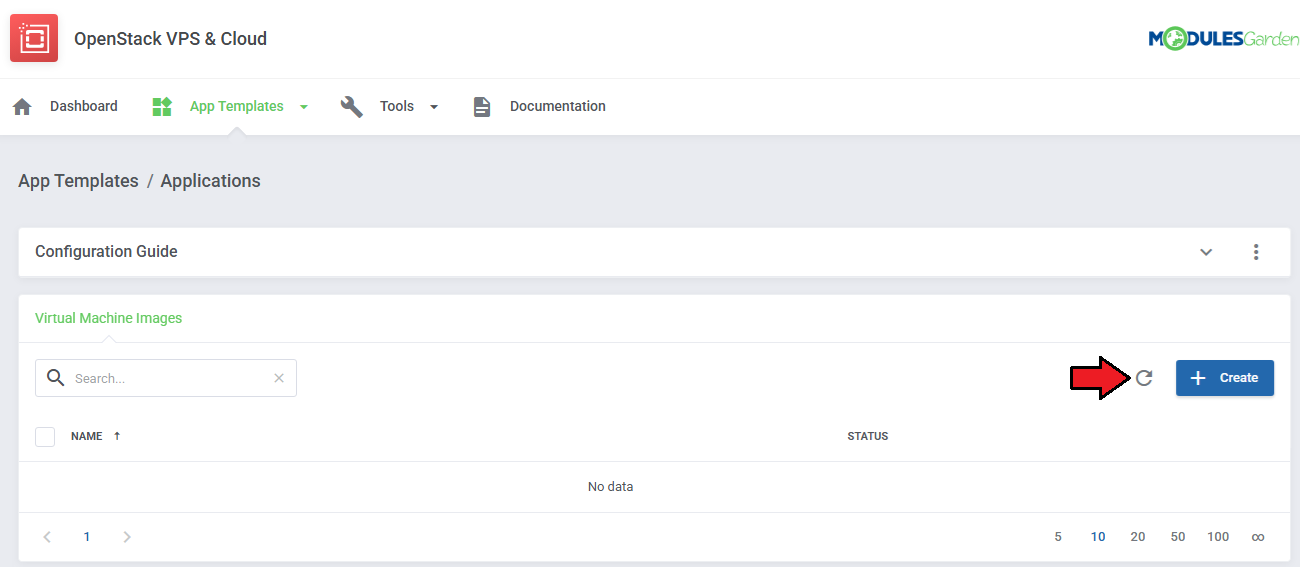Click the refresh icon next to Create
This screenshot has width=1301, height=567.
[x=1144, y=378]
